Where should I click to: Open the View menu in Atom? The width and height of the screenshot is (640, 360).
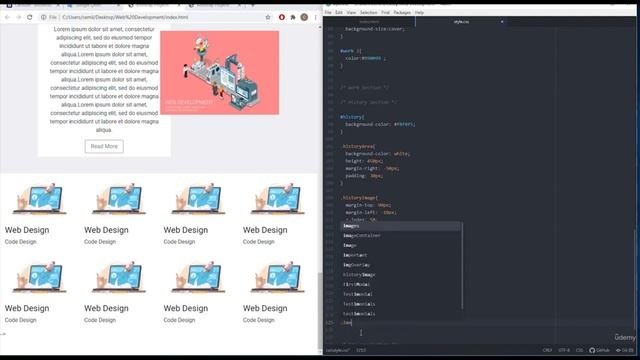pos(351,13)
